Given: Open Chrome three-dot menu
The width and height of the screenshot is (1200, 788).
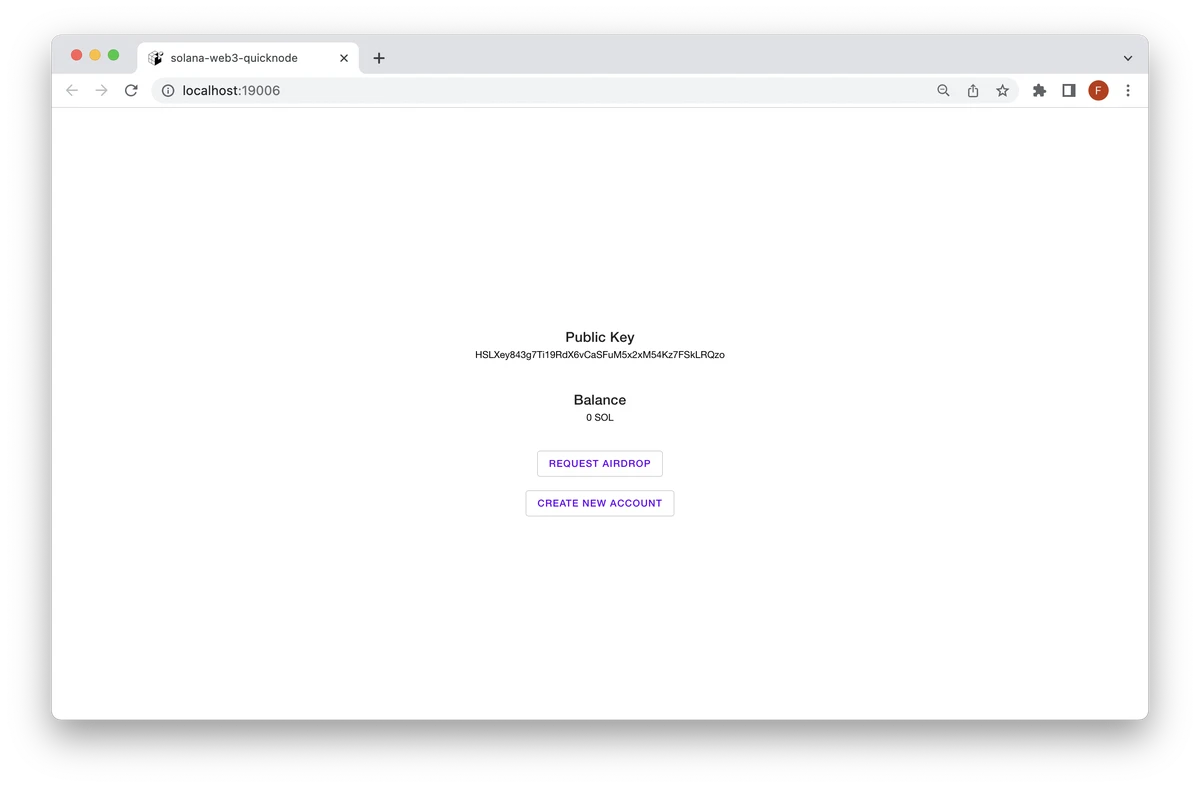Looking at the screenshot, I should click(x=1128, y=91).
